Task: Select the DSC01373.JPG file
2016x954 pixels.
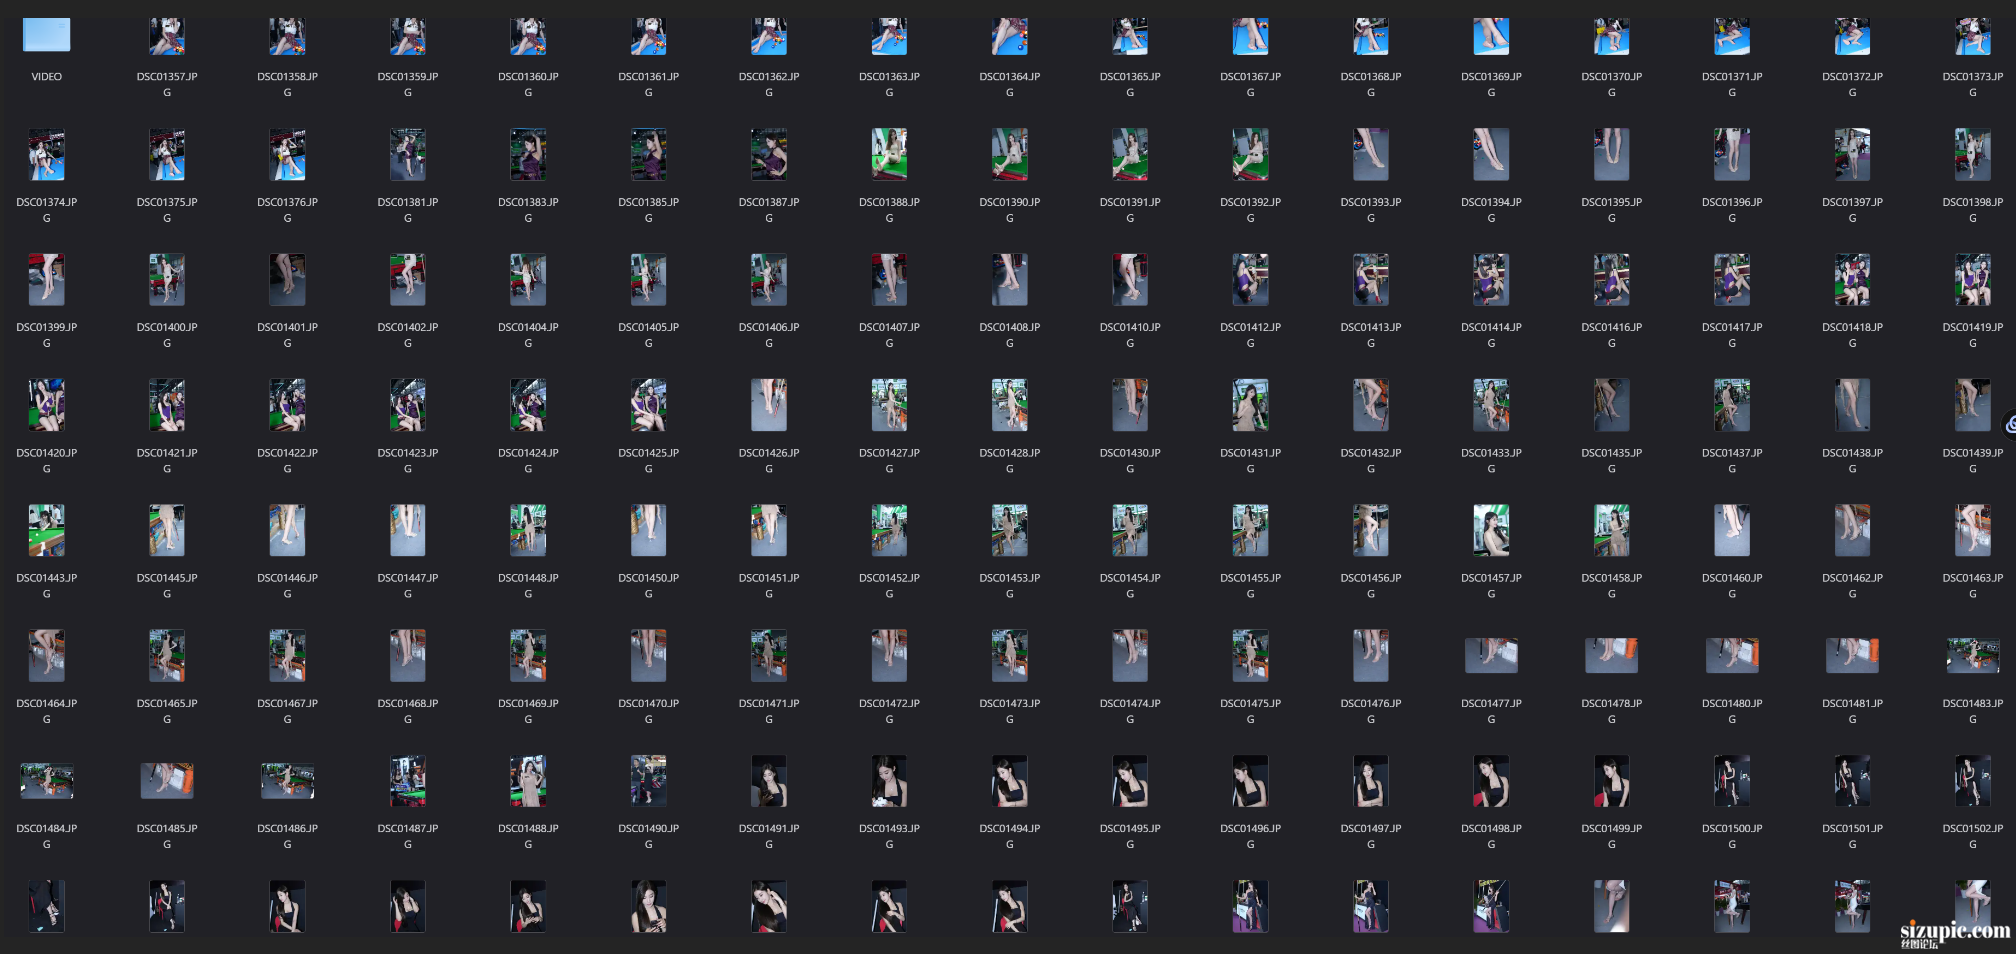Action: tap(1973, 36)
